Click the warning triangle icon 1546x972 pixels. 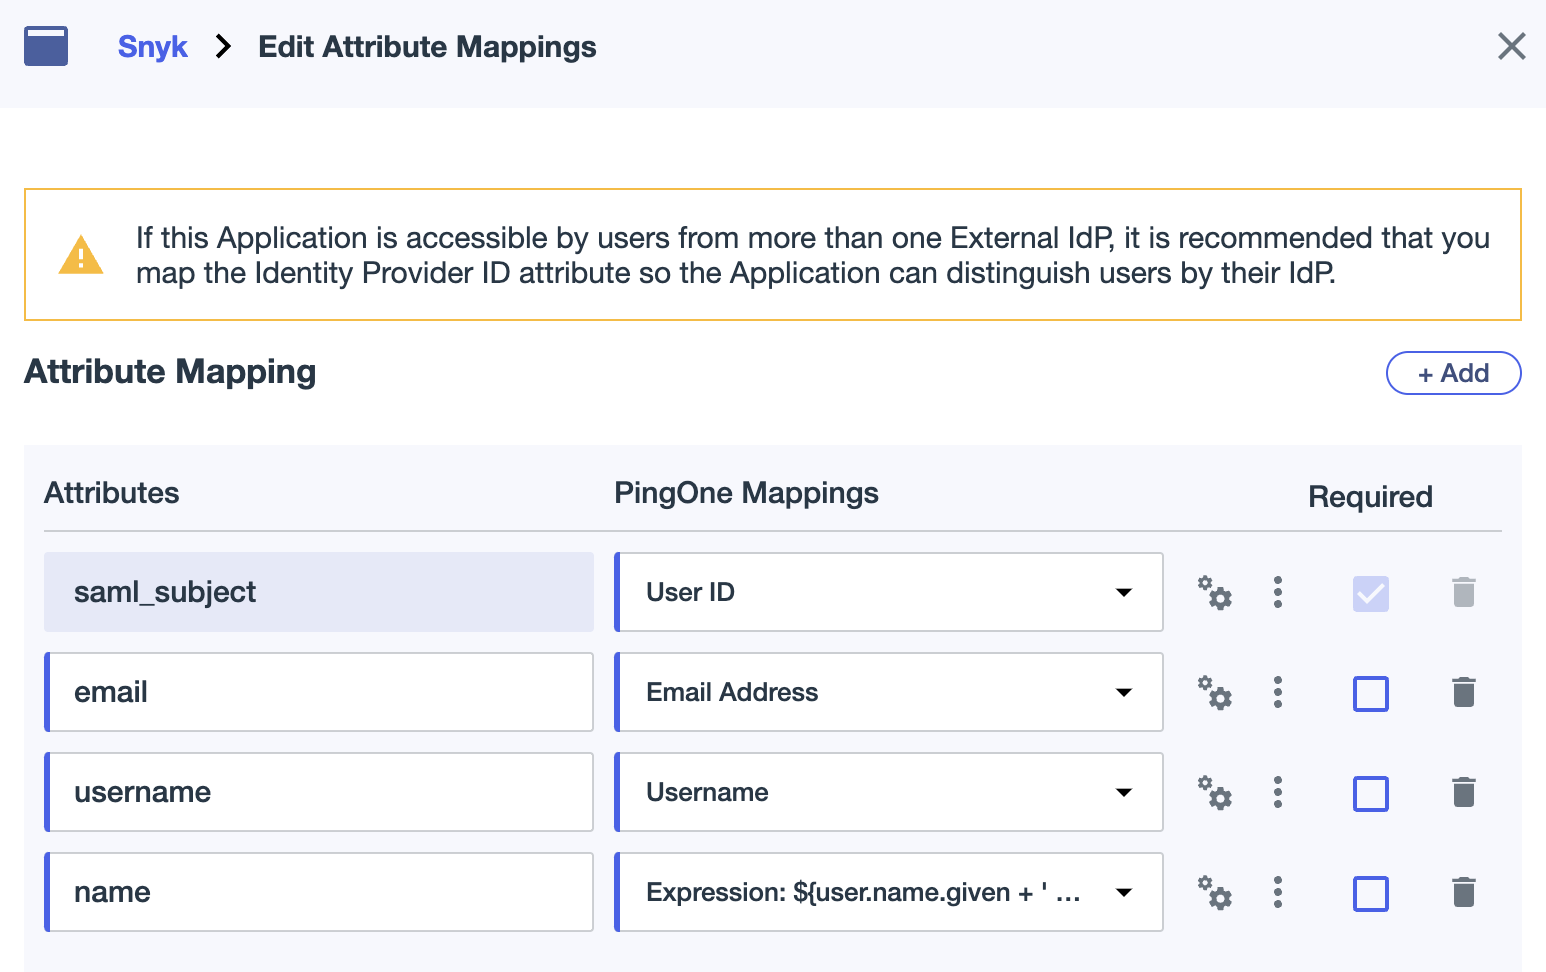click(x=80, y=255)
